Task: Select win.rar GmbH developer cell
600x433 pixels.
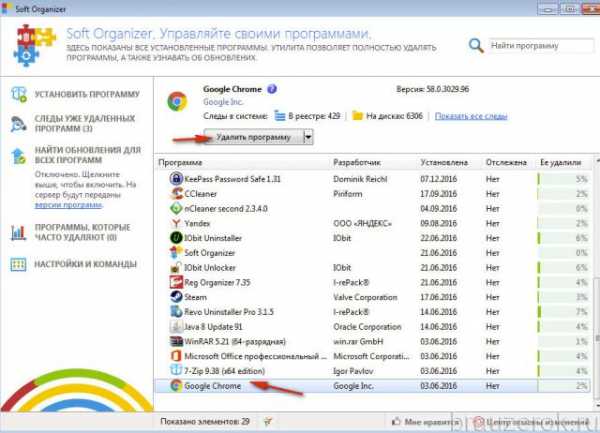Action: point(358,342)
